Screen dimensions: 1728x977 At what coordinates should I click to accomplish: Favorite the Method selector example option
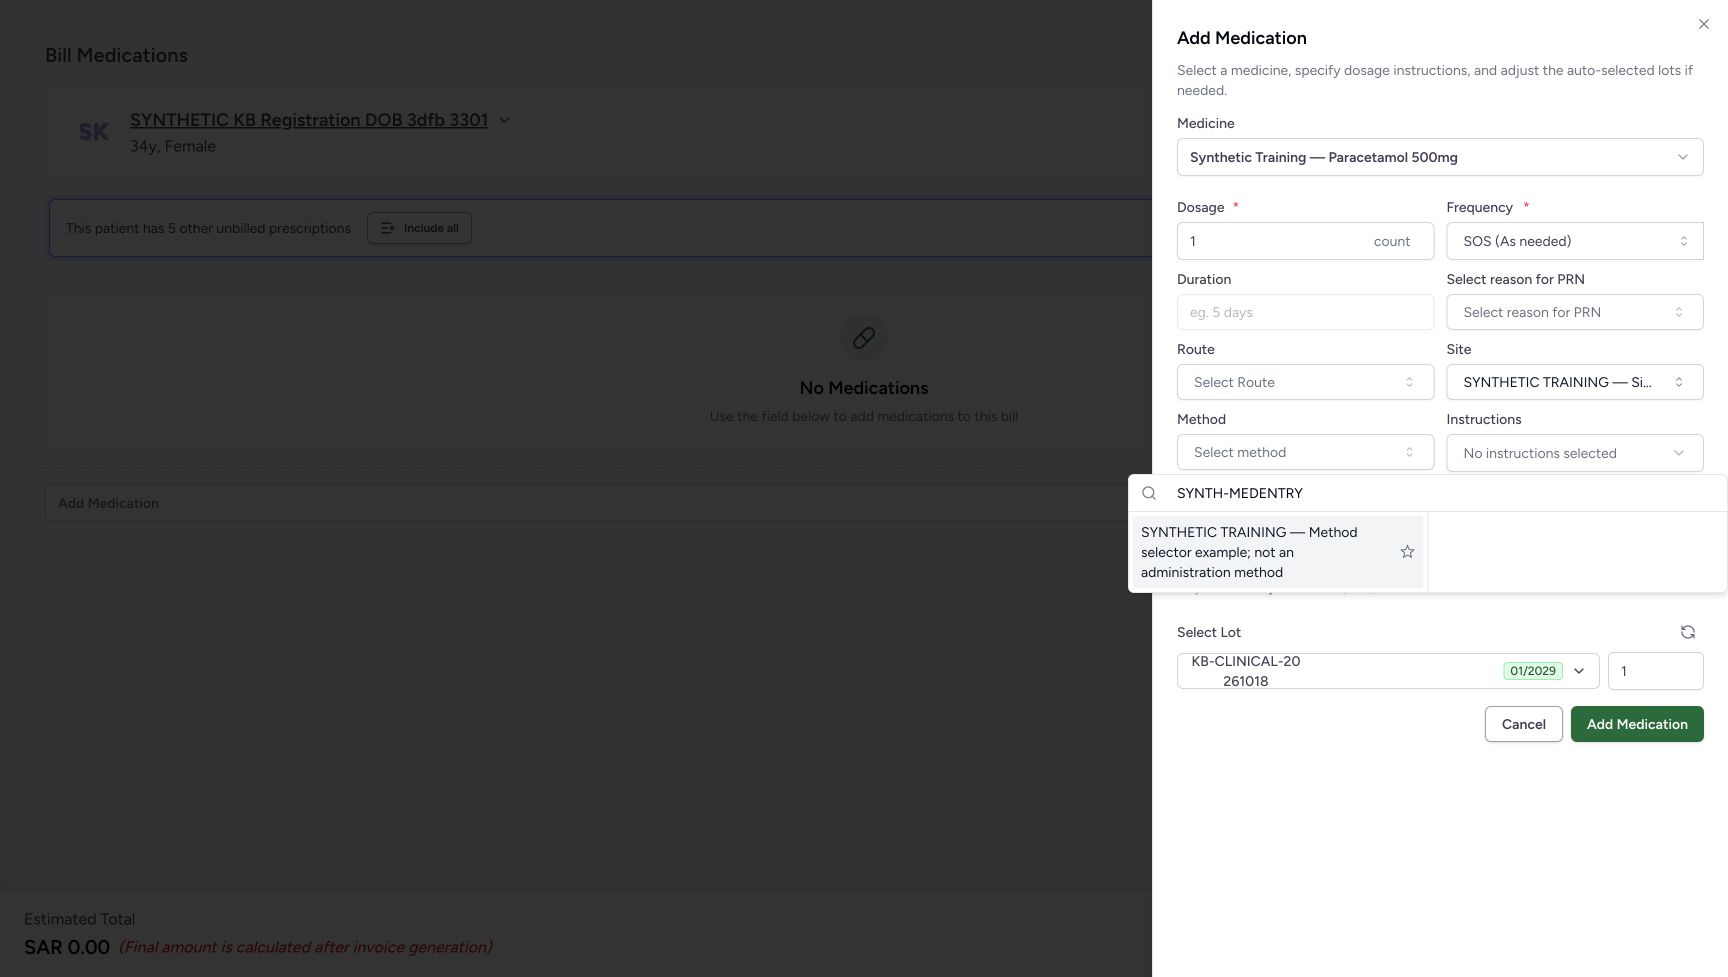[x=1407, y=552]
